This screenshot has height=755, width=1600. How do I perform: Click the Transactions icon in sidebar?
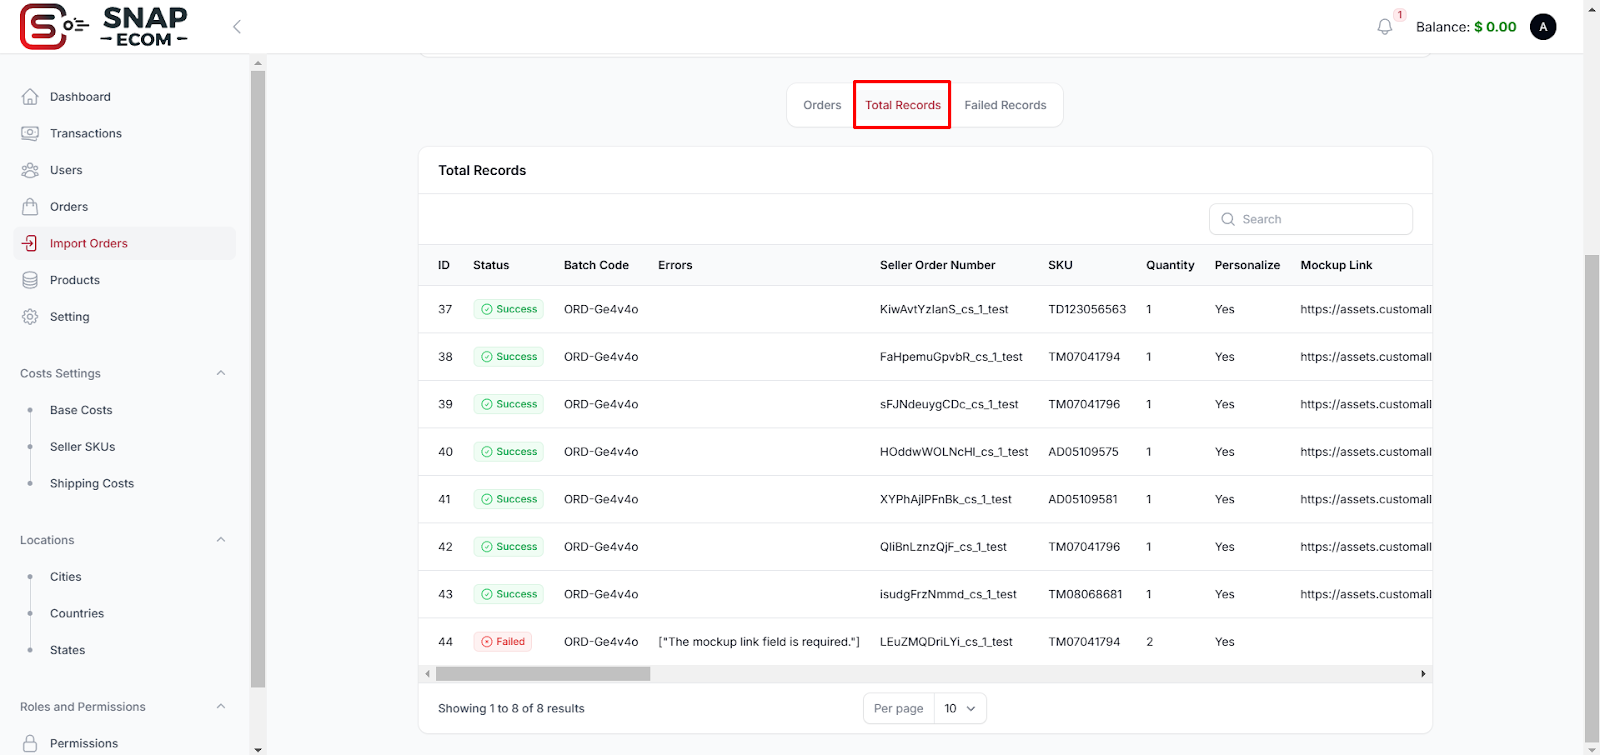(30, 134)
